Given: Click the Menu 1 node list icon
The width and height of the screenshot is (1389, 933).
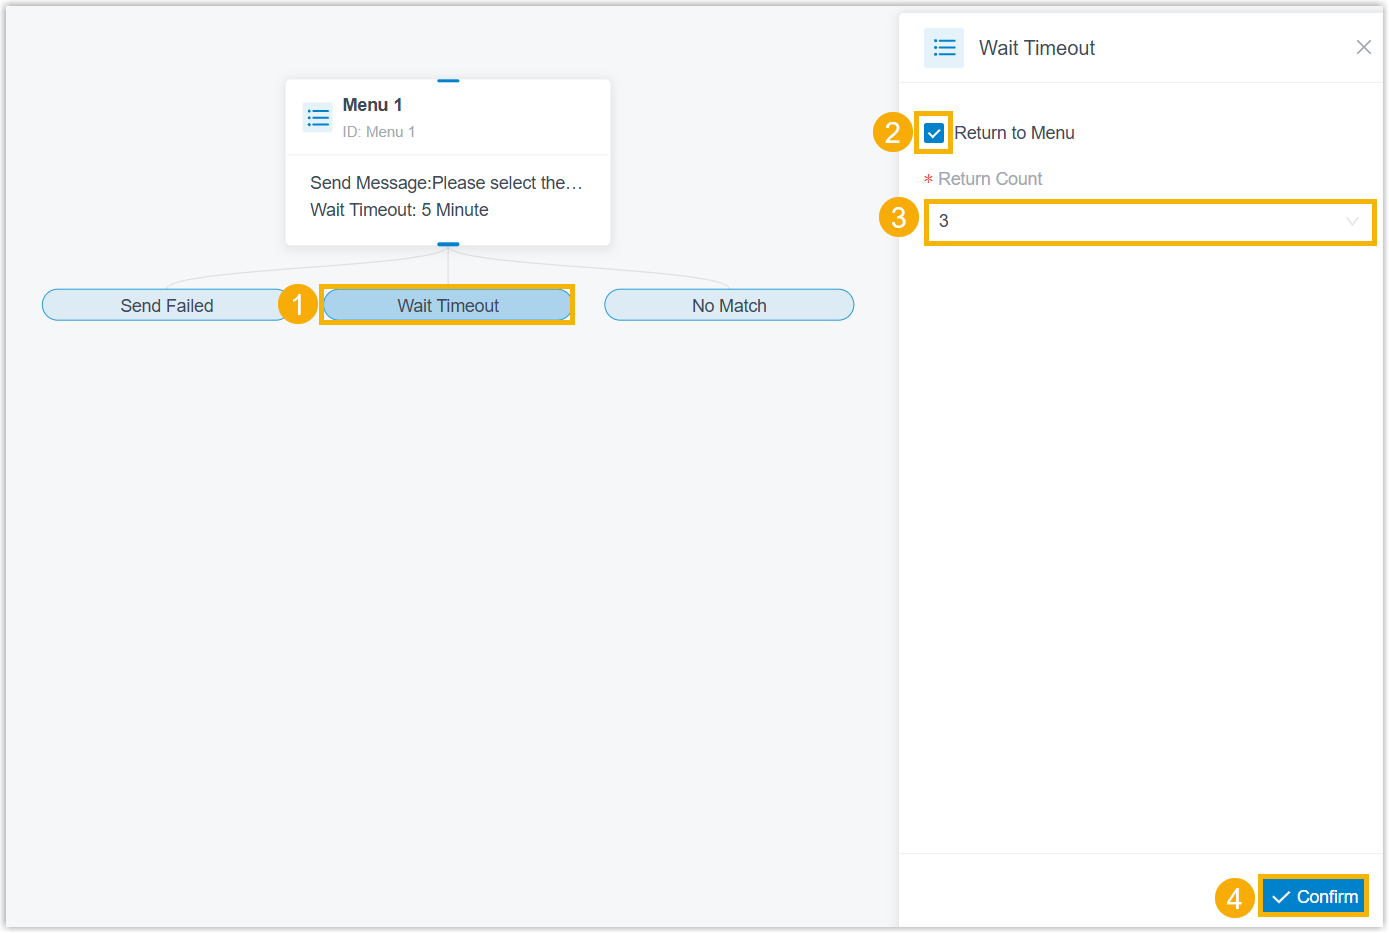Looking at the screenshot, I should click(x=318, y=118).
